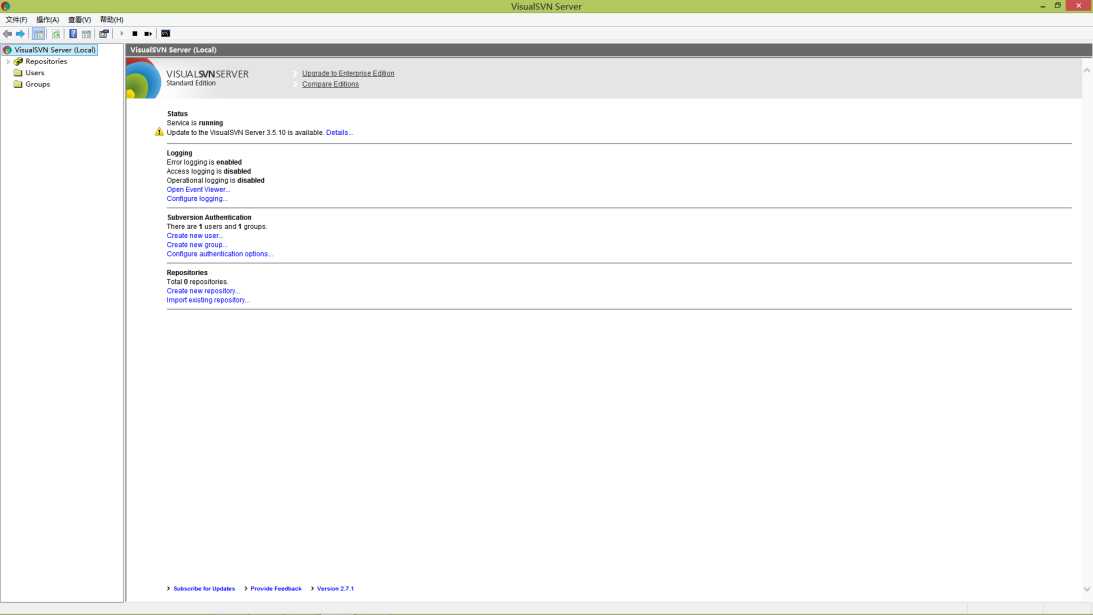Click the Repositories tree node icon
This screenshot has height=615, width=1093.
[19, 61]
